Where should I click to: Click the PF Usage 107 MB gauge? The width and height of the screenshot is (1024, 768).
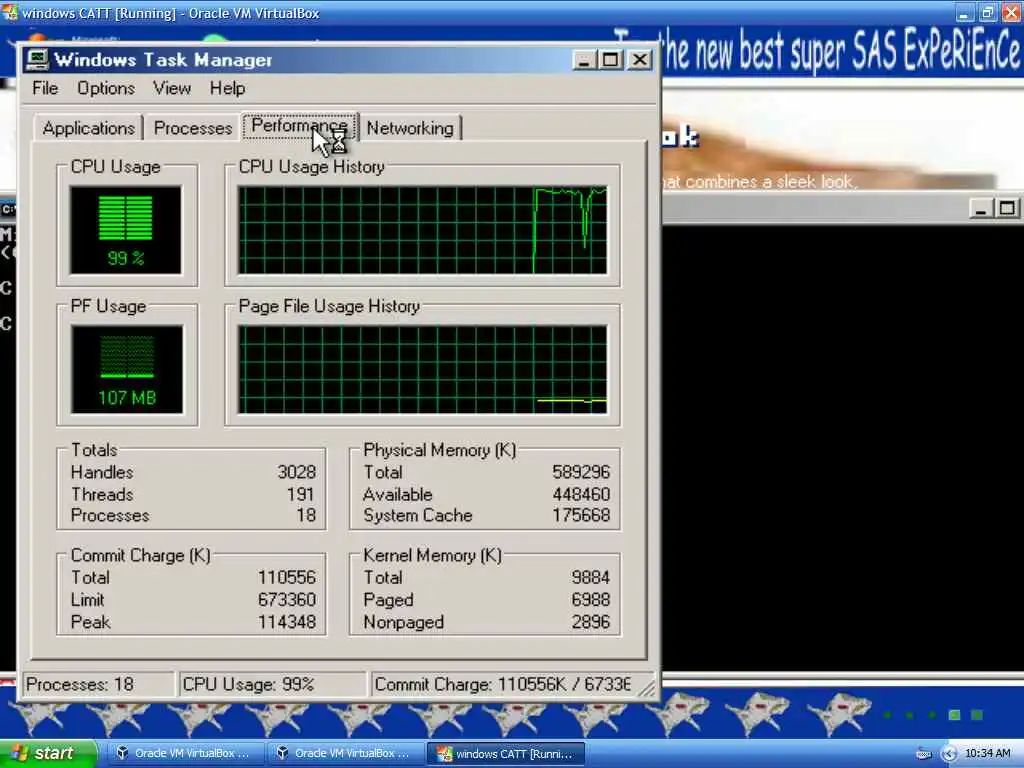pos(127,370)
